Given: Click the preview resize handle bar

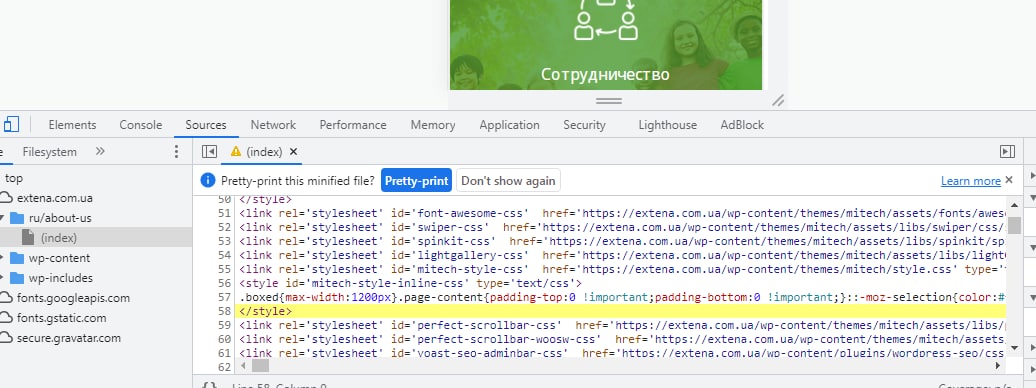Looking at the screenshot, I should point(609,101).
